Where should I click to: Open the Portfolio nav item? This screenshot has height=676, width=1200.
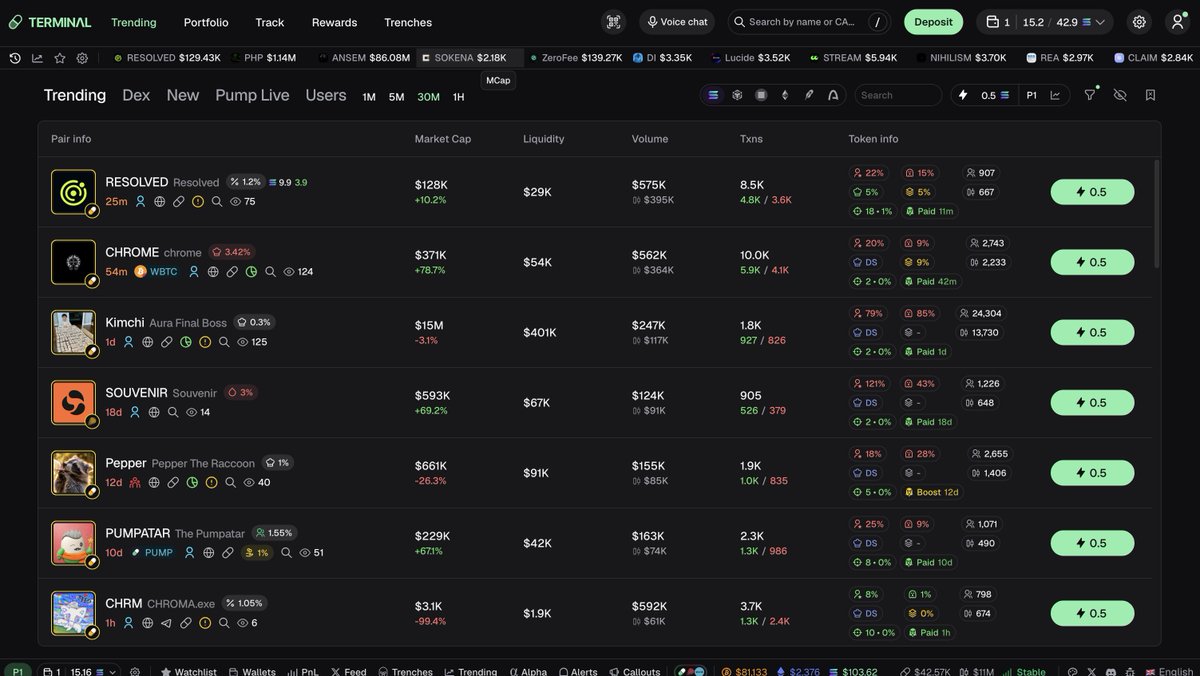pos(206,22)
